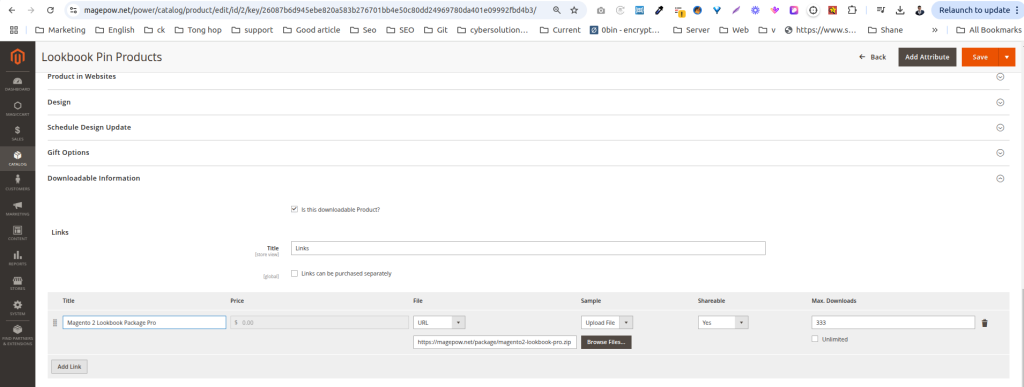This screenshot has width=1024, height=387.
Task: Open Stores menu in the sidebar
Action: 17,283
